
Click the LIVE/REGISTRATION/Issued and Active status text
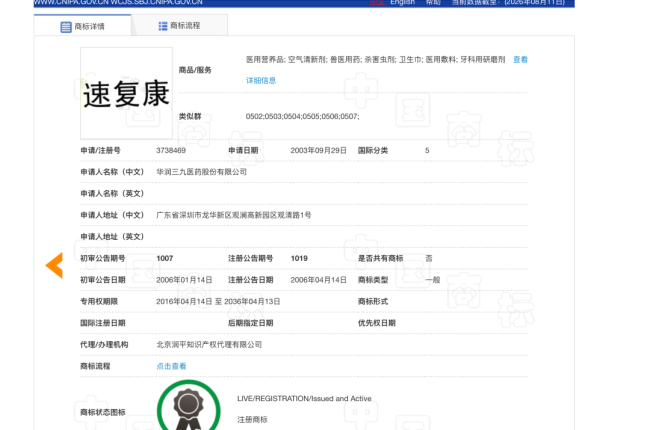[304, 398]
